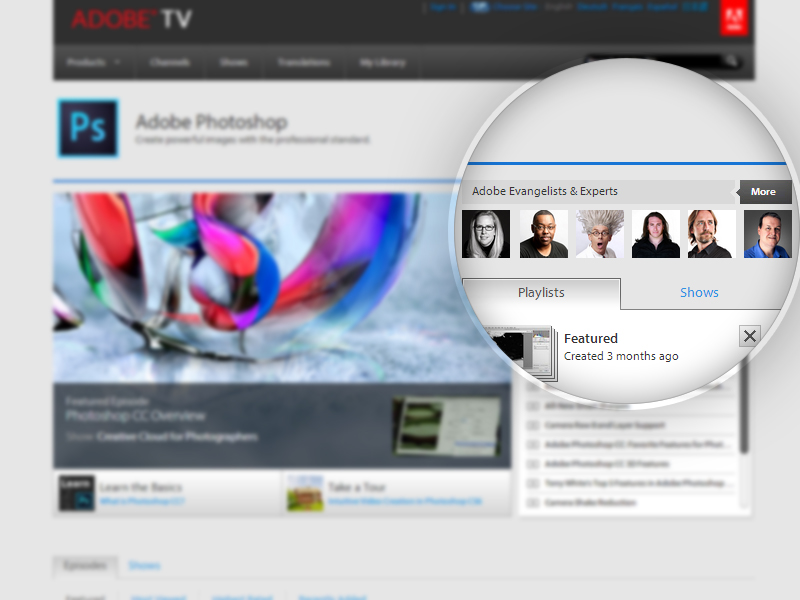Click the search magnifier icon

(x=731, y=62)
